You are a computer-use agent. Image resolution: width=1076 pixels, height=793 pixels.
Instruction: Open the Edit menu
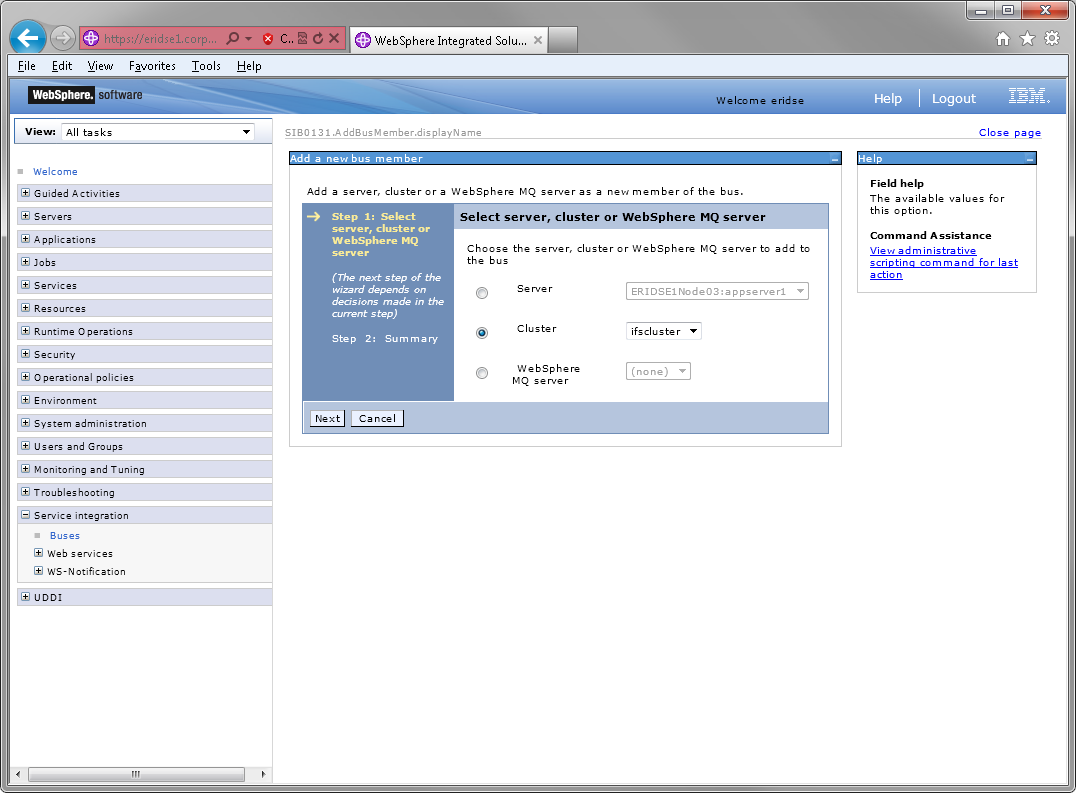62,66
